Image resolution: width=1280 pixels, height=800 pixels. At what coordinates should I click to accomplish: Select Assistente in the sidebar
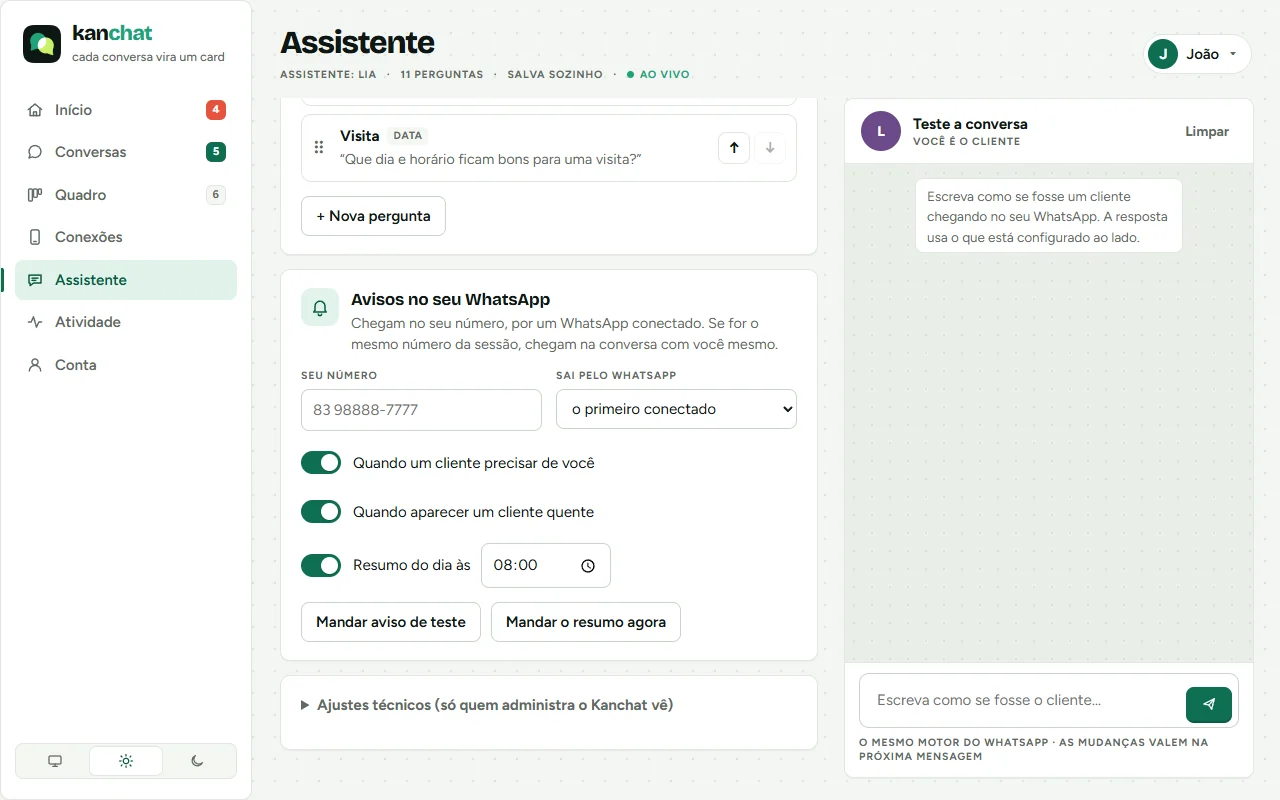tap(126, 280)
